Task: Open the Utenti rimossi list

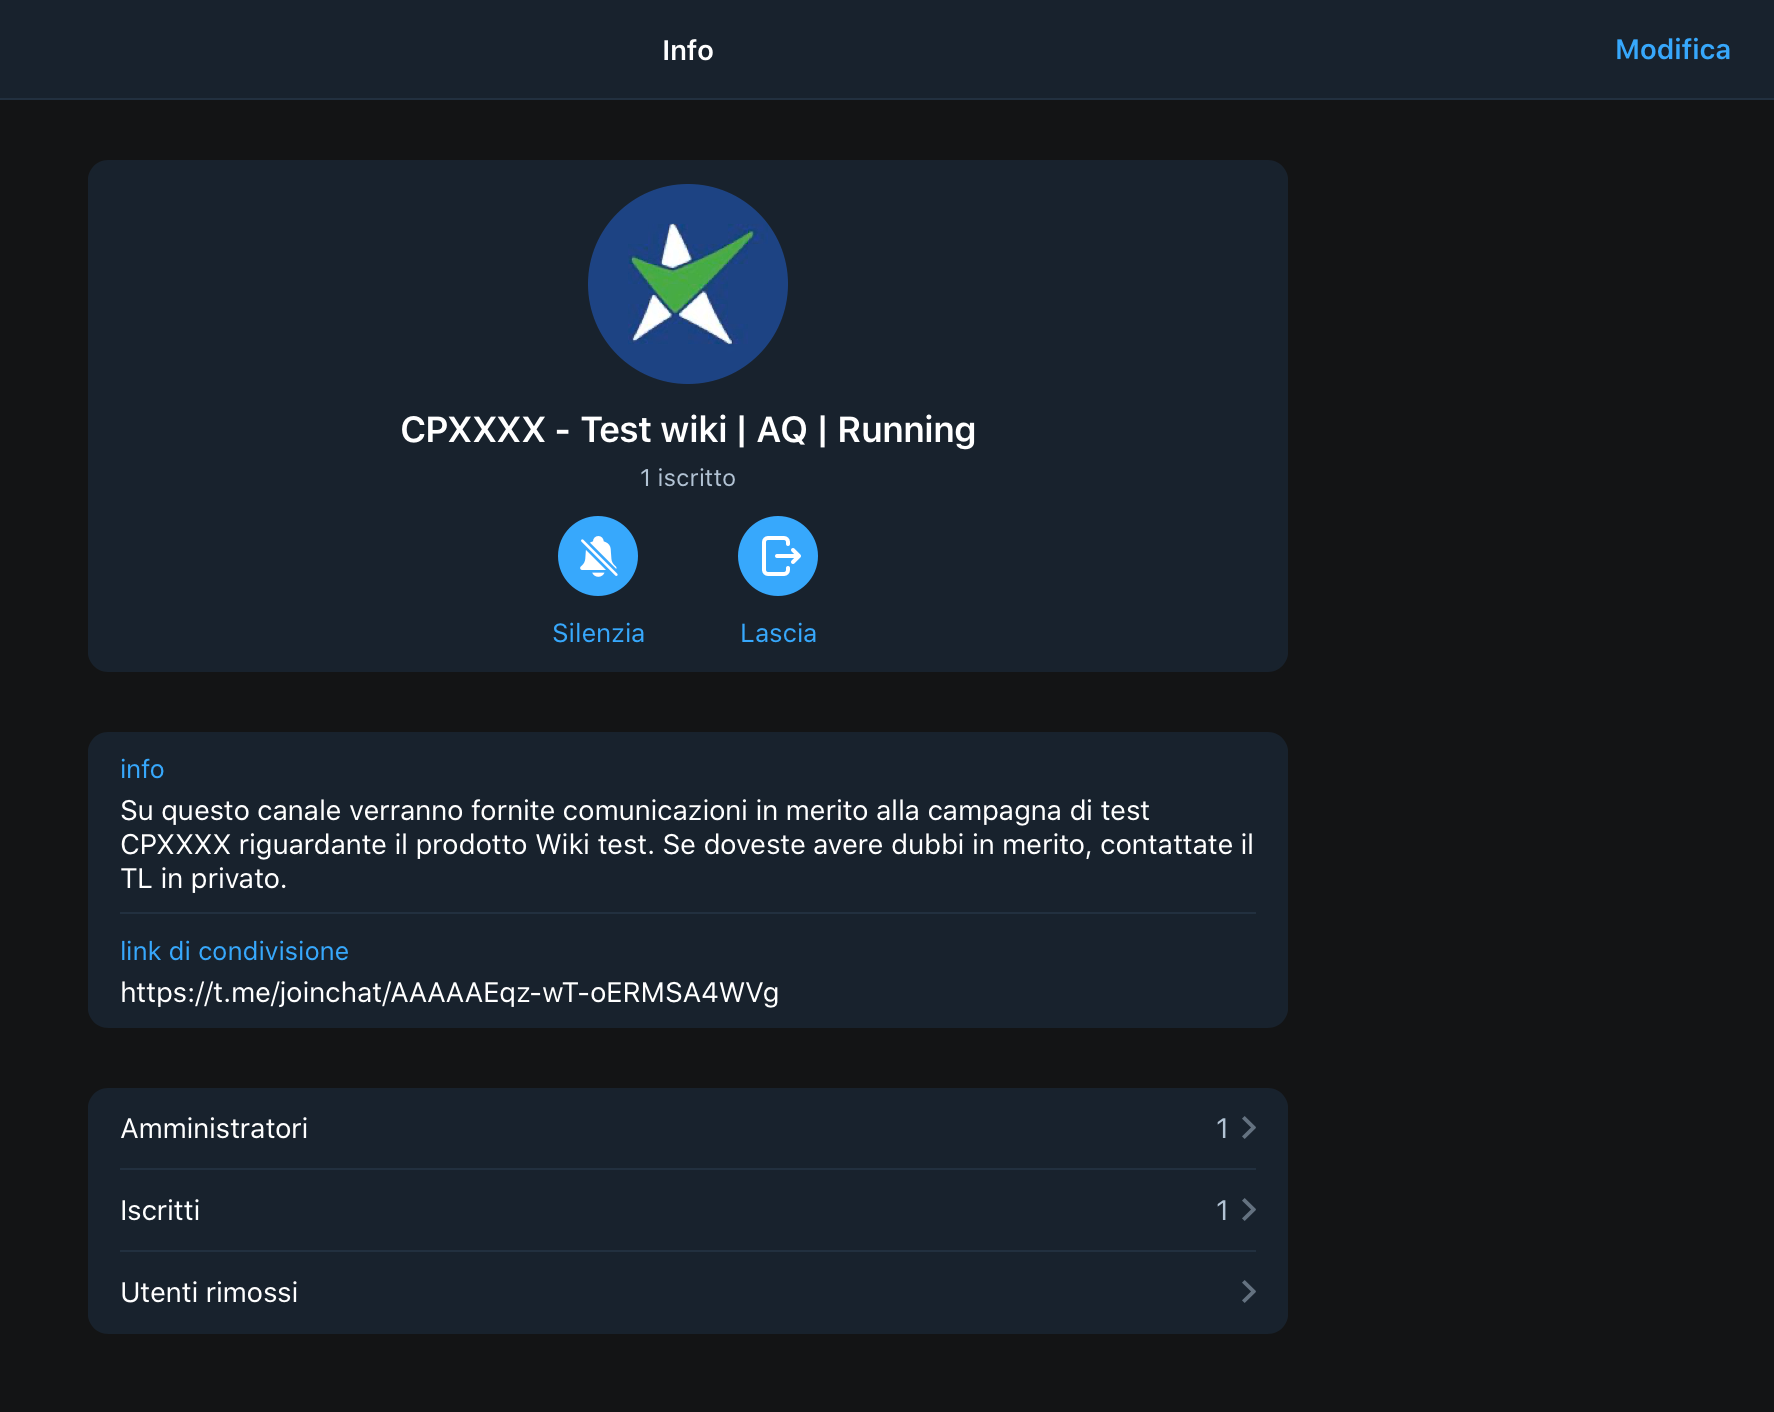Action: (688, 1292)
